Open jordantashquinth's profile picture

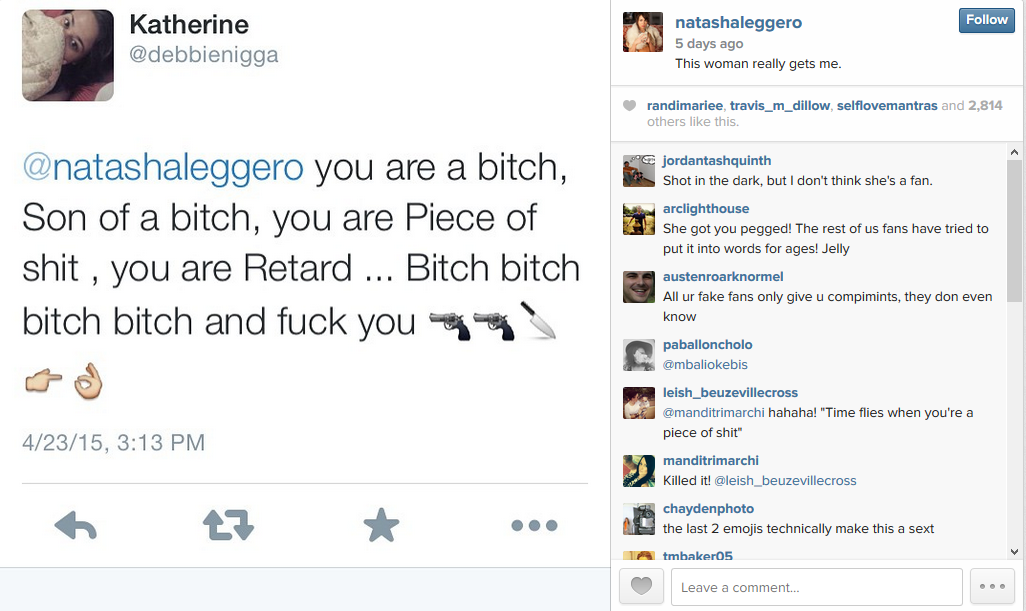tap(639, 171)
